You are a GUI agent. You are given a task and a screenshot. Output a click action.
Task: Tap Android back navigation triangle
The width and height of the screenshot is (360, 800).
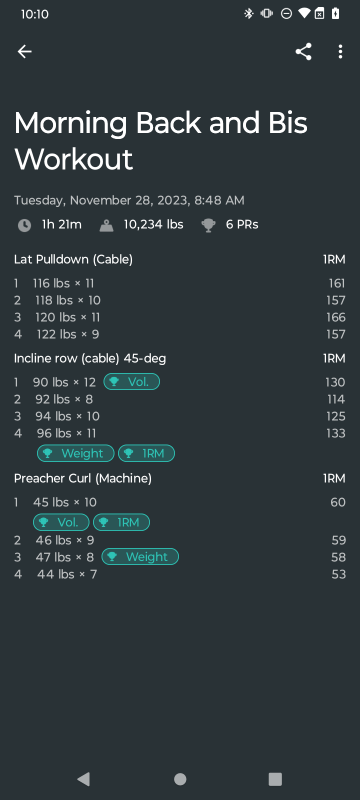click(x=84, y=779)
